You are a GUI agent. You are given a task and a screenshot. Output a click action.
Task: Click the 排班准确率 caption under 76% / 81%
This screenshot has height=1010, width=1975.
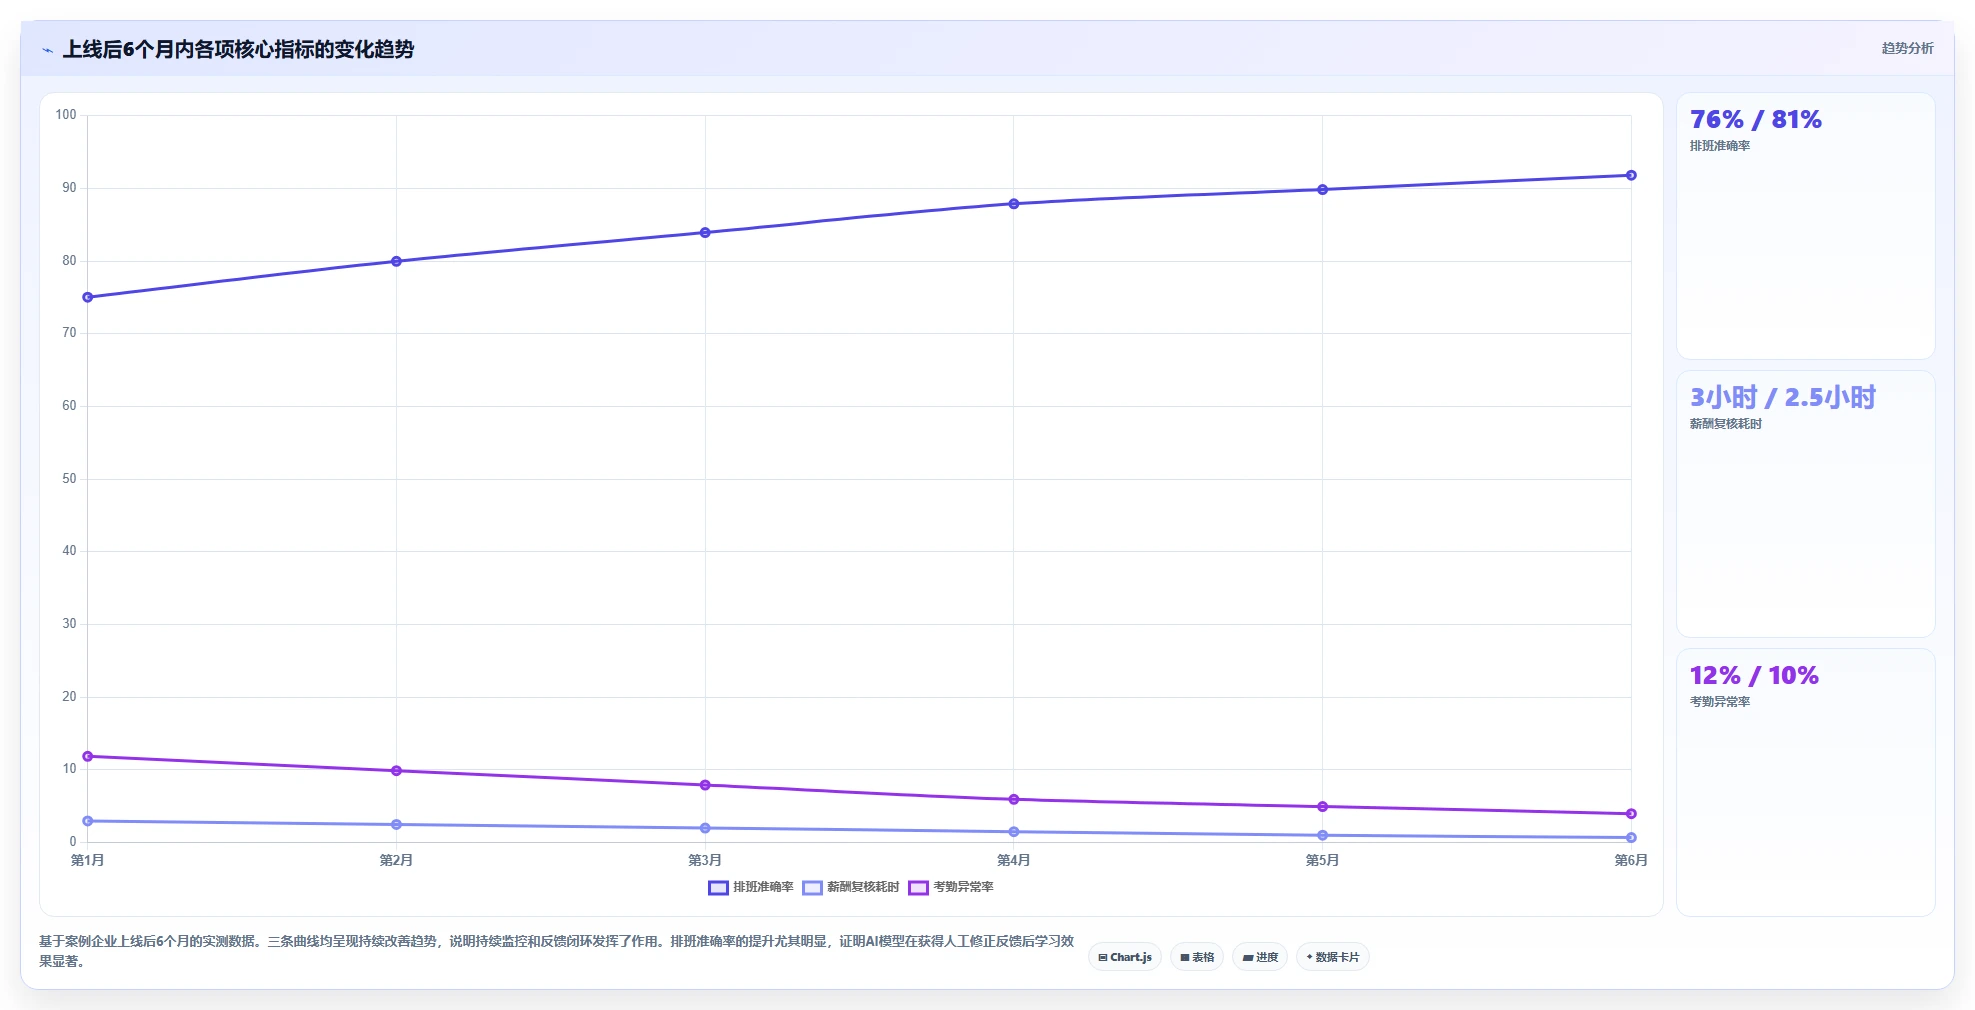pyautogui.click(x=1720, y=146)
